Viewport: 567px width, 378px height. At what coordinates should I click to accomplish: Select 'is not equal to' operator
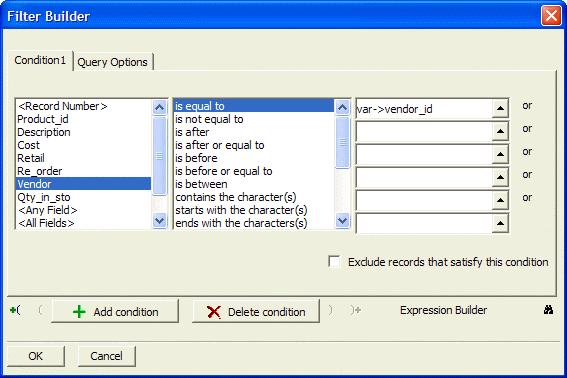pyautogui.click(x=254, y=119)
